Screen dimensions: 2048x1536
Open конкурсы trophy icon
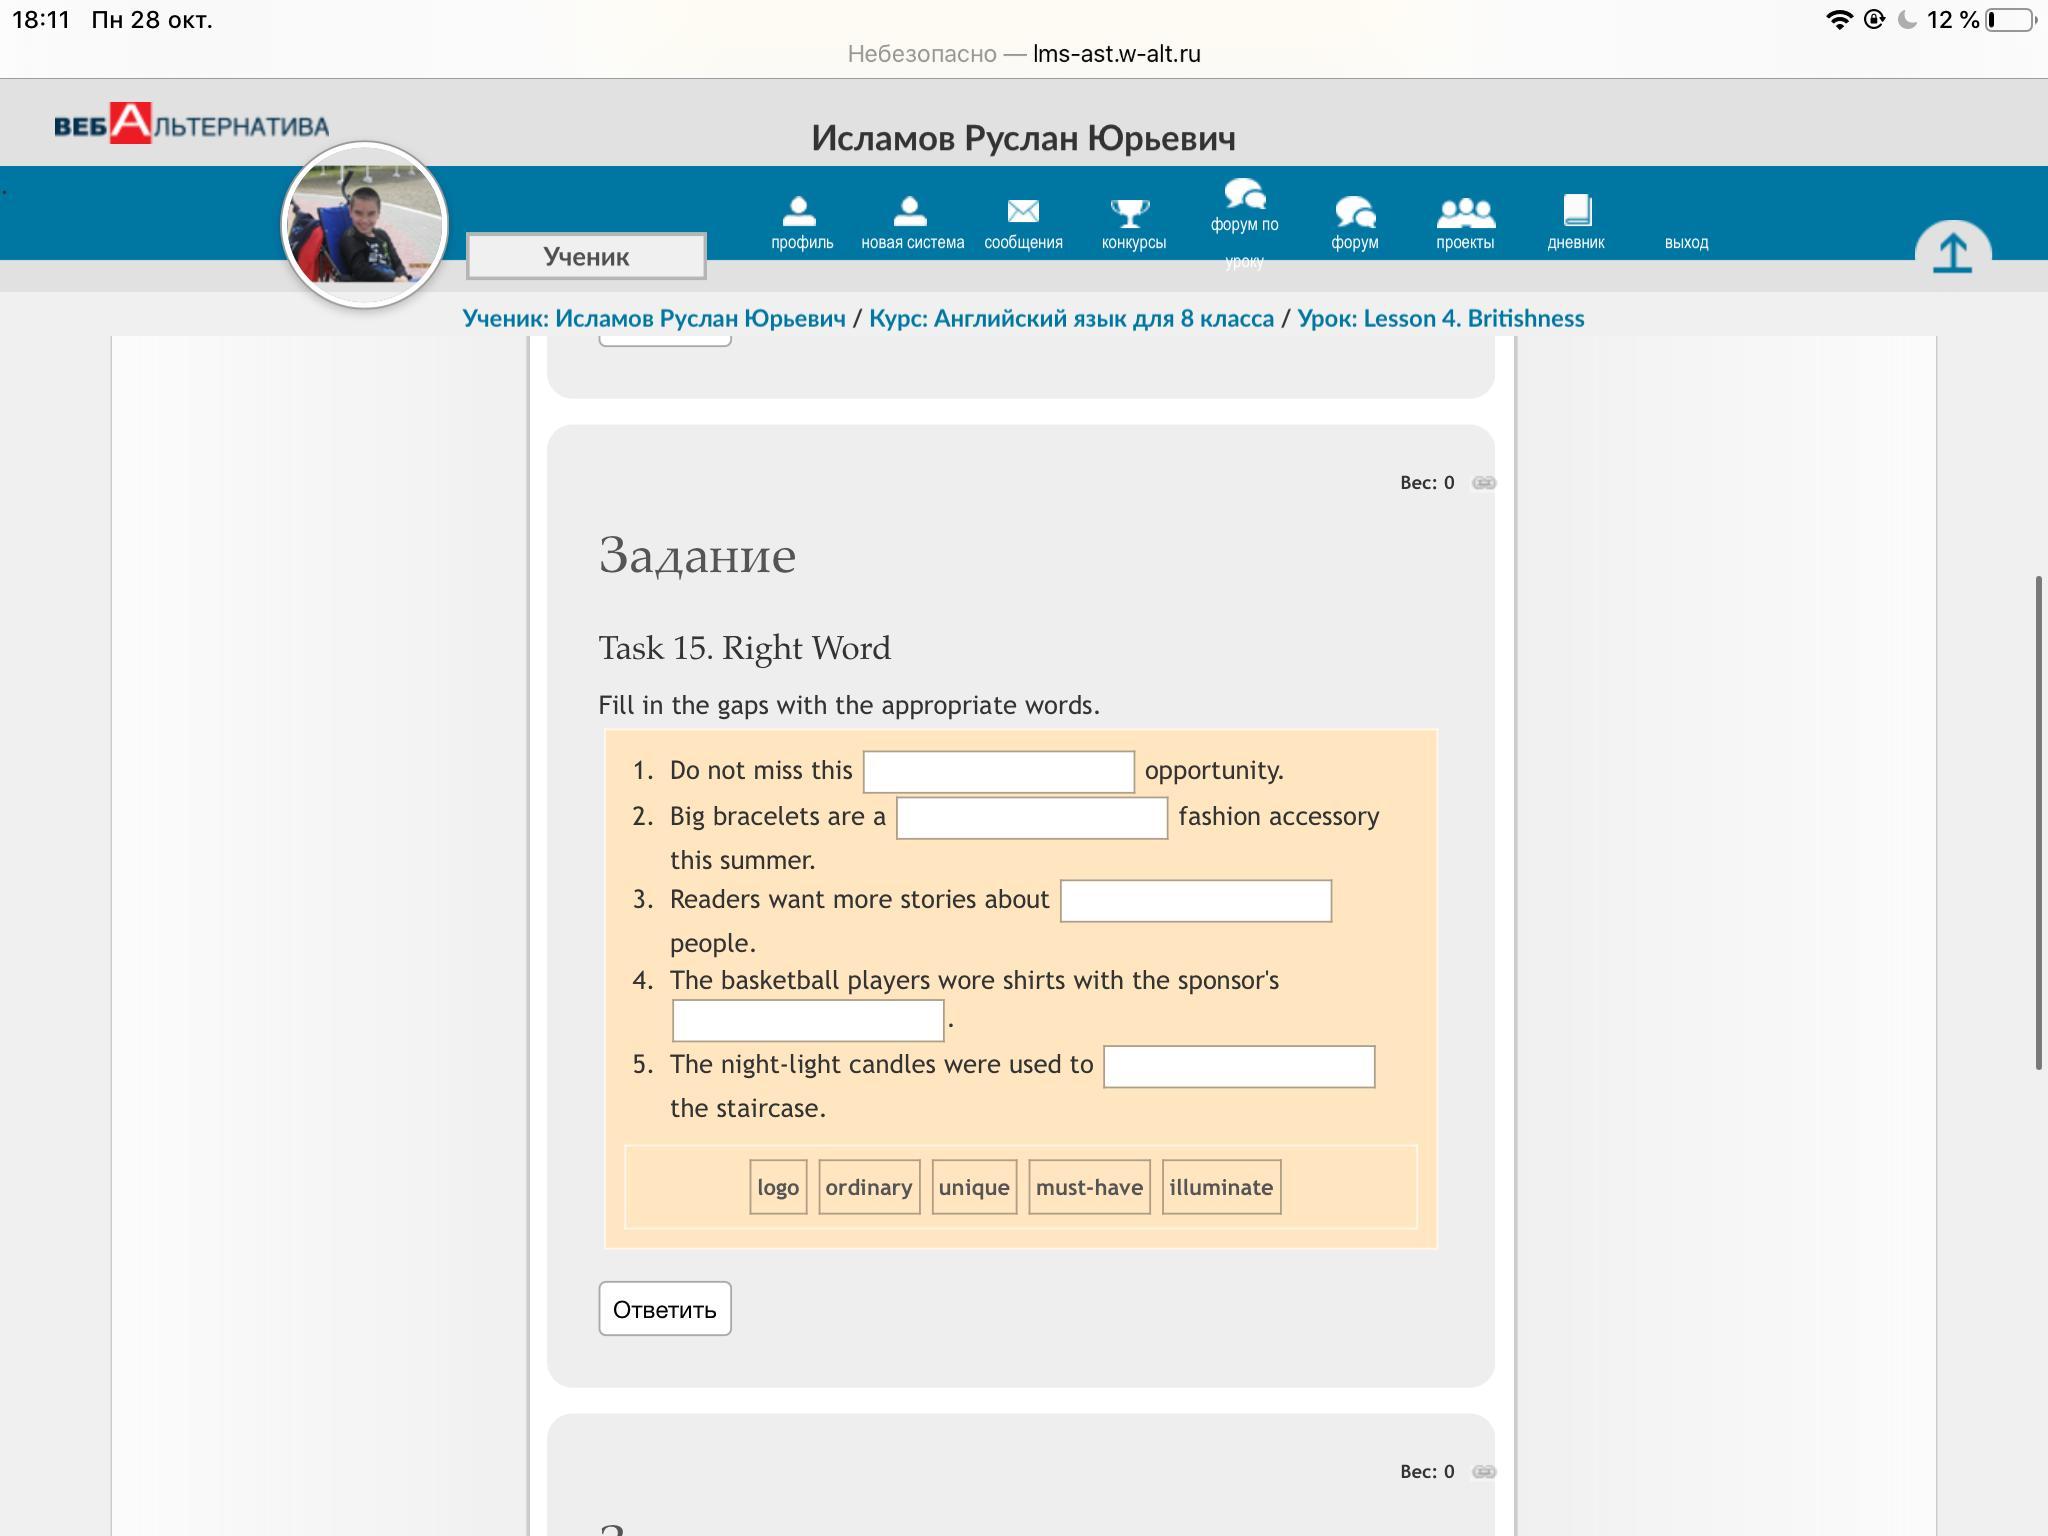pos(1132,213)
